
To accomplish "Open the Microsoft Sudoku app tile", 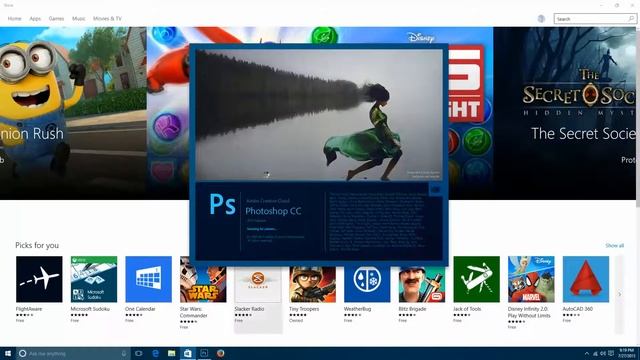I will [94, 279].
